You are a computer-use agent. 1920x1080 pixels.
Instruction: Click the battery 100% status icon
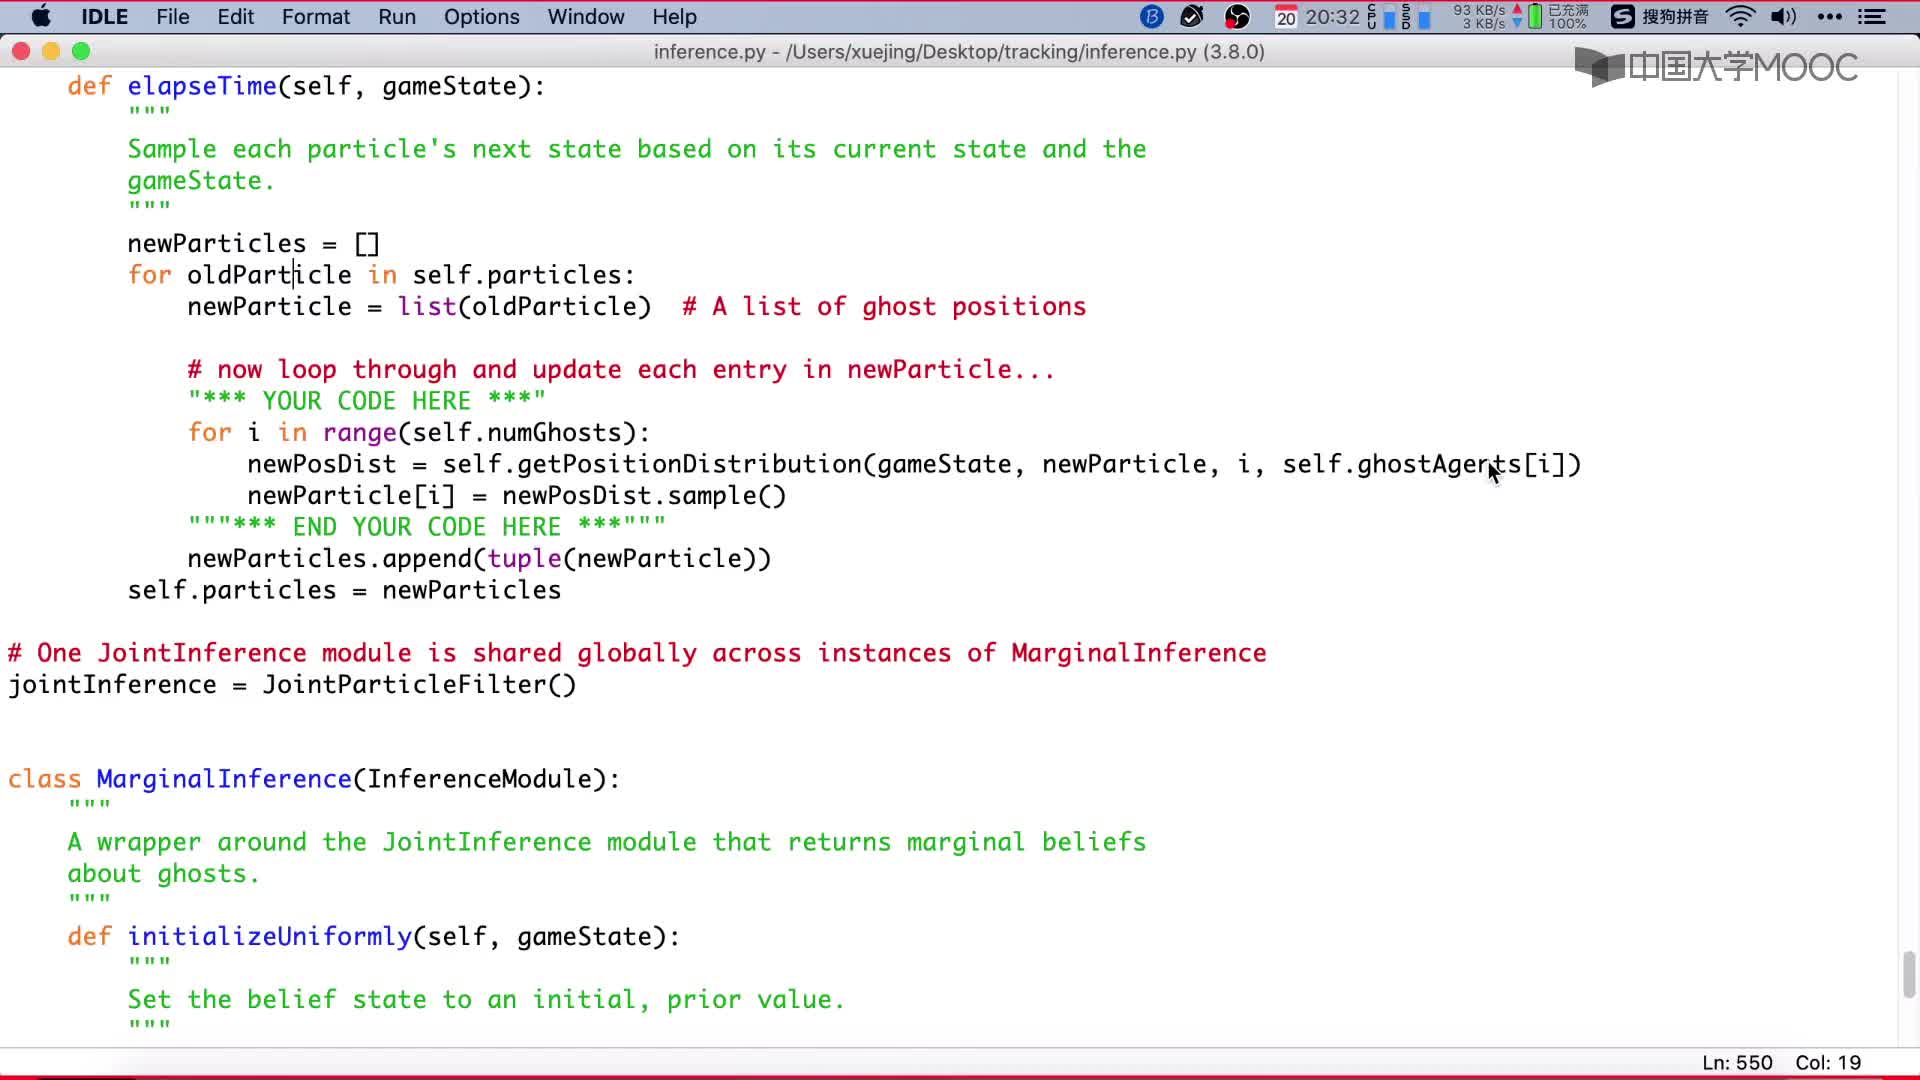(1558, 17)
